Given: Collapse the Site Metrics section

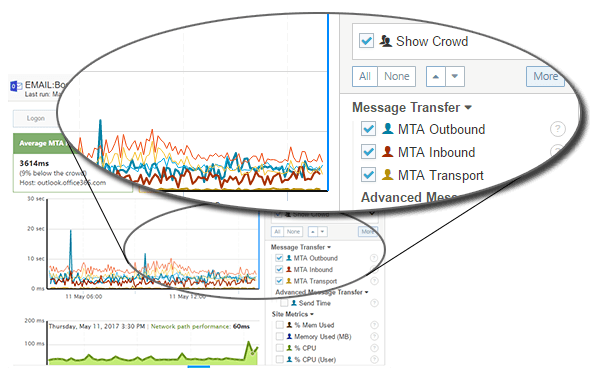Looking at the screenshot, I should [293, 314].
